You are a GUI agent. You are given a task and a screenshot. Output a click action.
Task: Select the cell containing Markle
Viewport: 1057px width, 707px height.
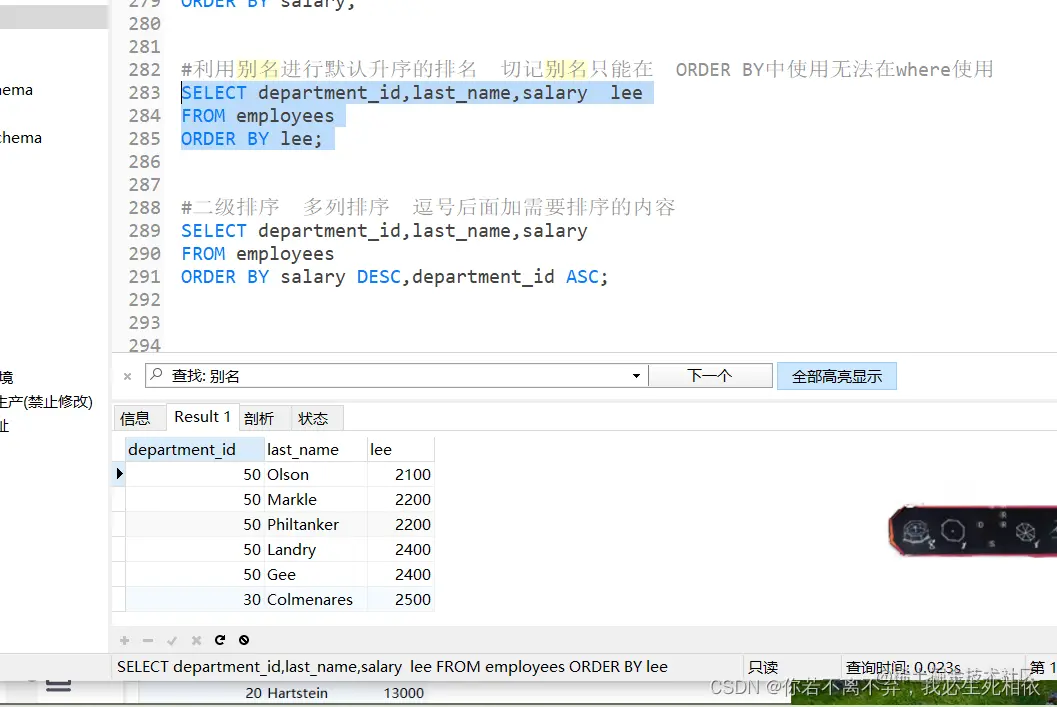tap(315, 499)
